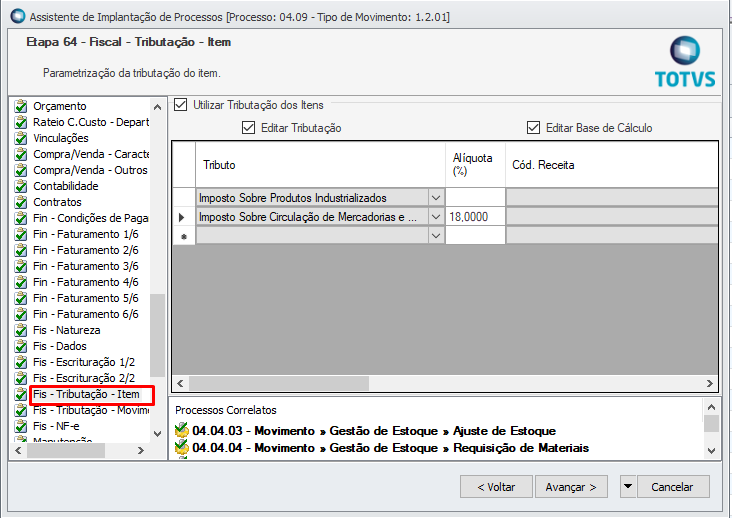
Task: Click the < Voltar button
Action: coord(496,487)
